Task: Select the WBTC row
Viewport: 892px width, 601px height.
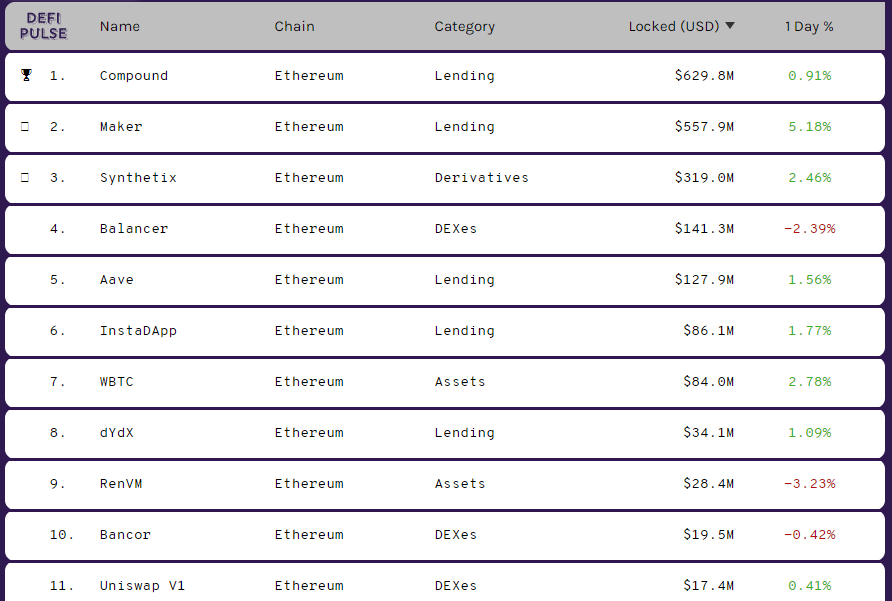Action: (x=445, y=382)
